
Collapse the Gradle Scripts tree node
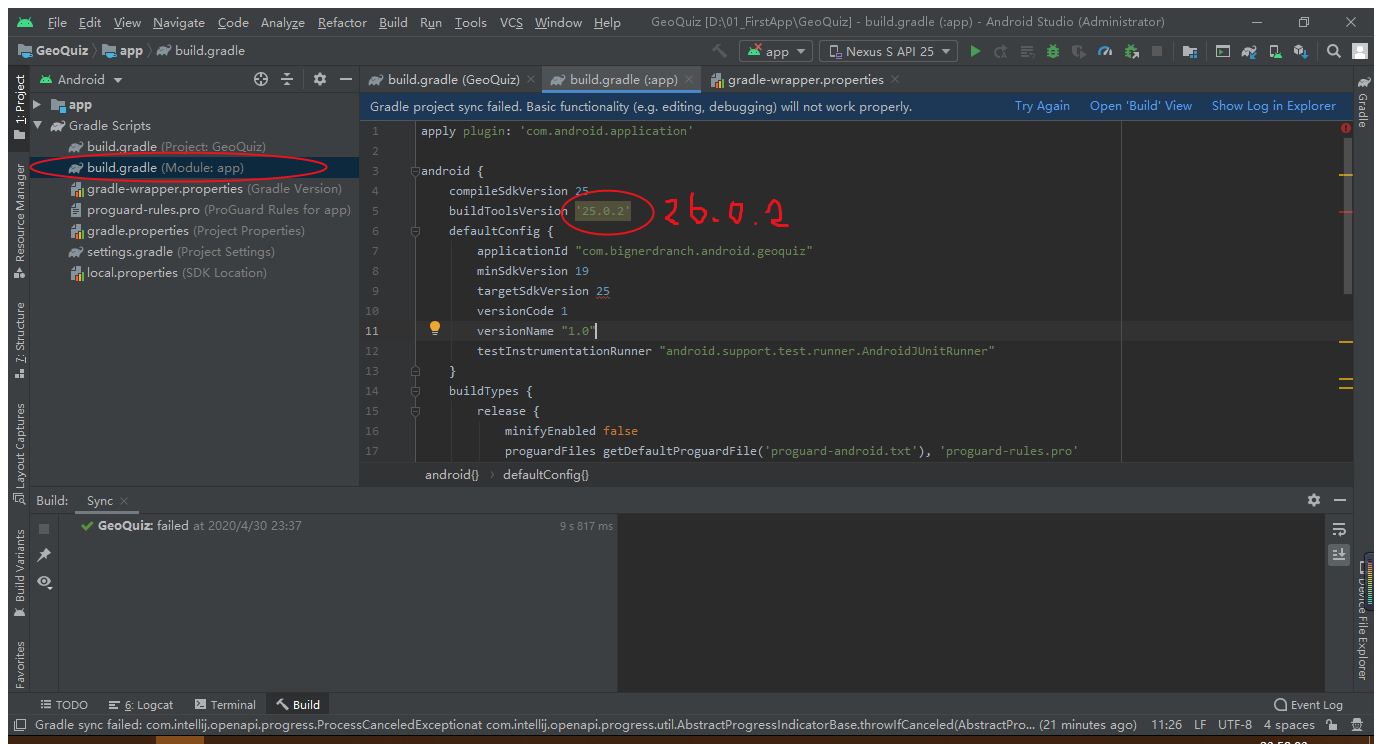(x=38, y=125)
